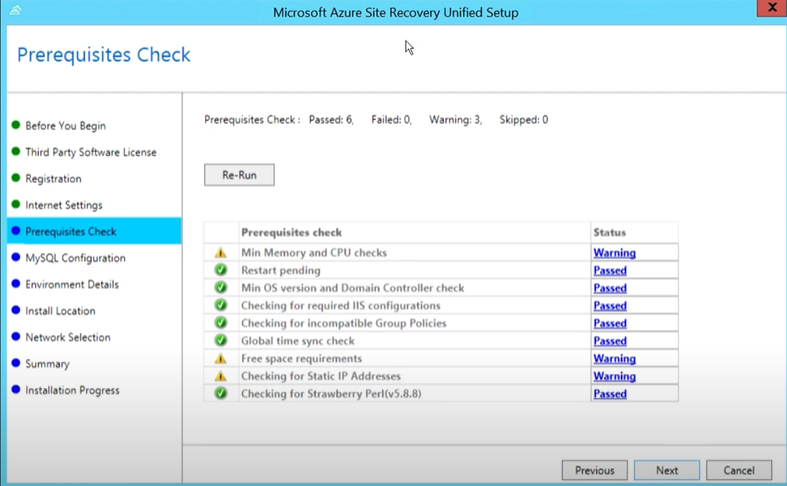Click 'Checking for Static IP Addresses' text
Image resolution: width=787 pixels, height=486 pixels.
pos(321,376)
